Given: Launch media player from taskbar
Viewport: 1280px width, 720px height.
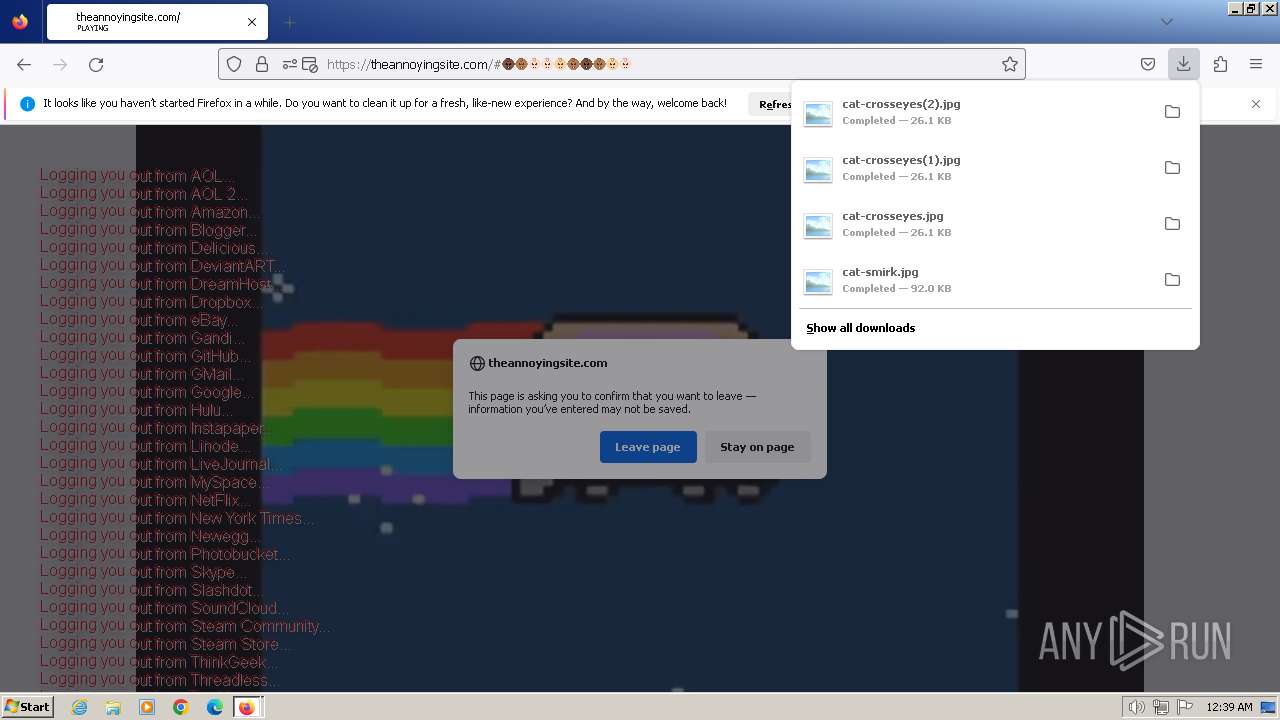Looking at the screenshot, I should pos(147,707).
